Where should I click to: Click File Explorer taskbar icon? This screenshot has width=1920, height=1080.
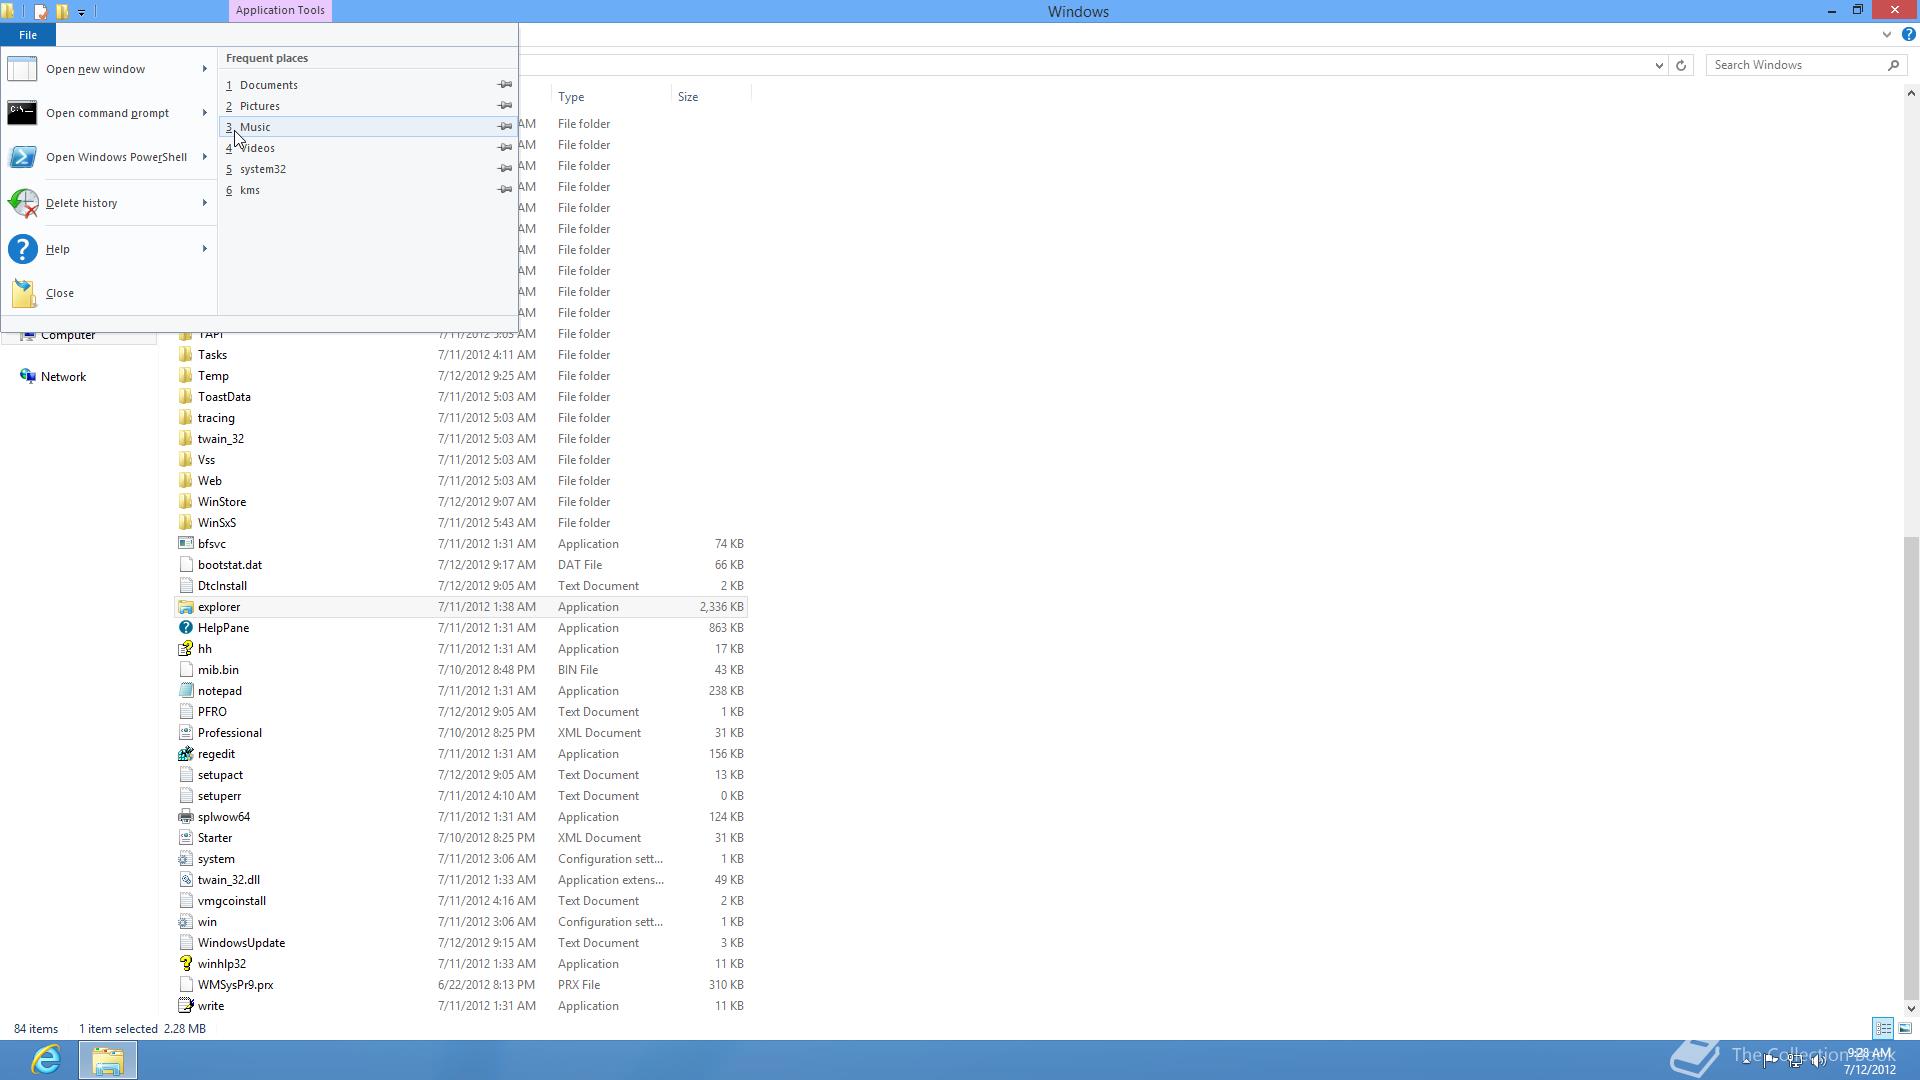pyautogui.click(x=108, y=1059)
